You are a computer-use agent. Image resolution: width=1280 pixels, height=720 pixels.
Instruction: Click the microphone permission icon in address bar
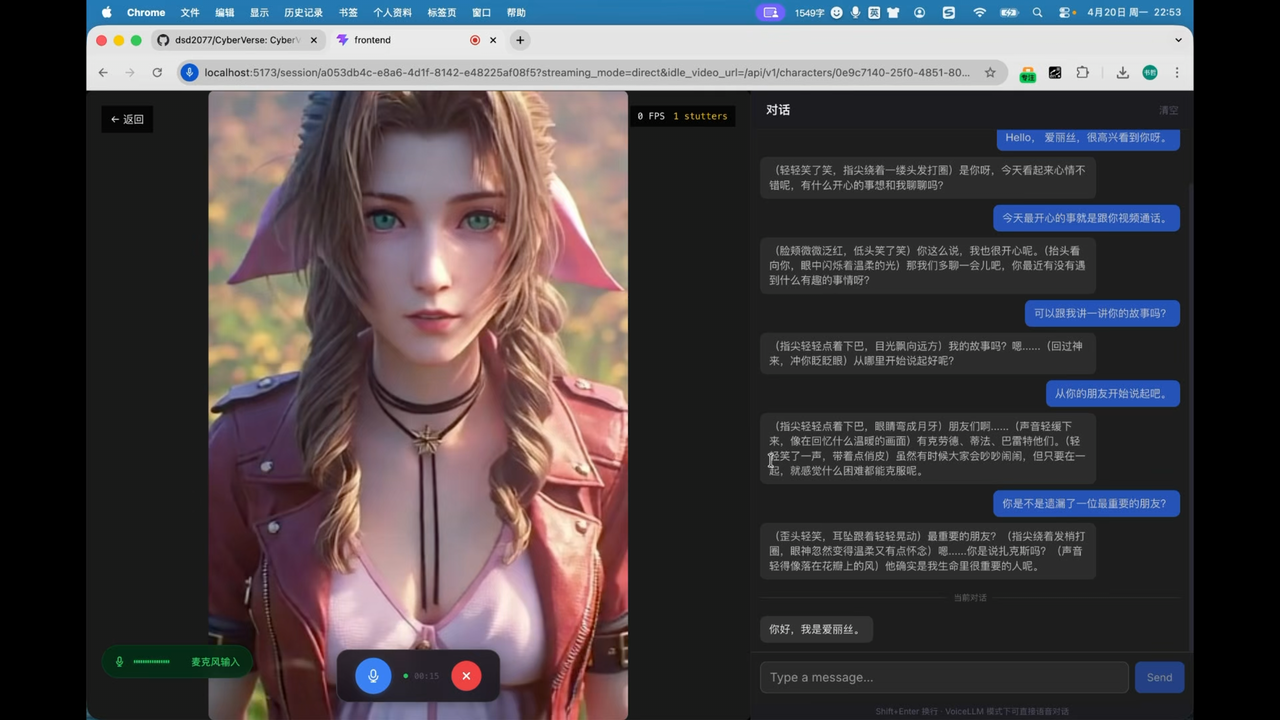coord(189,72)
